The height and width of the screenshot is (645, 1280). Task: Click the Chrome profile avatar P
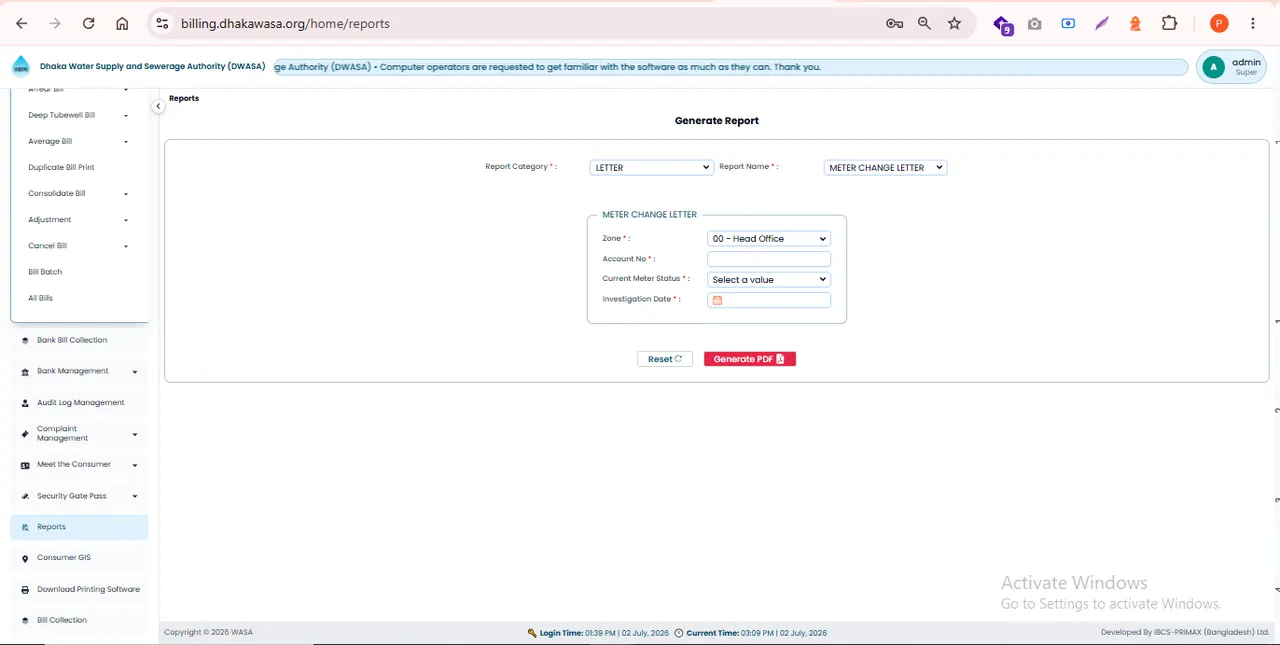(x=1218, y=23)
